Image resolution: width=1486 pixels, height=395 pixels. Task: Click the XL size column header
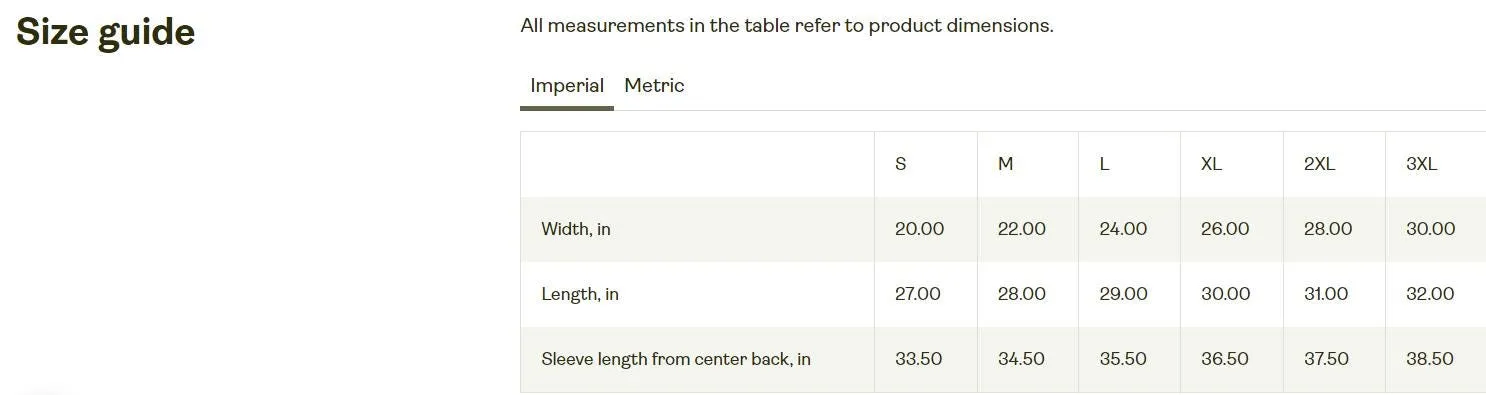pos(1211,164)
